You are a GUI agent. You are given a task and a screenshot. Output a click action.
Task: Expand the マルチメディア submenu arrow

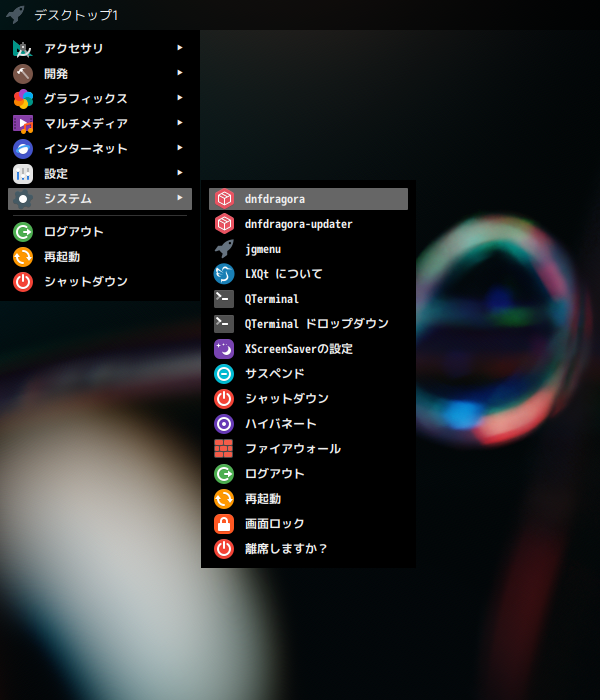[179, 122]
